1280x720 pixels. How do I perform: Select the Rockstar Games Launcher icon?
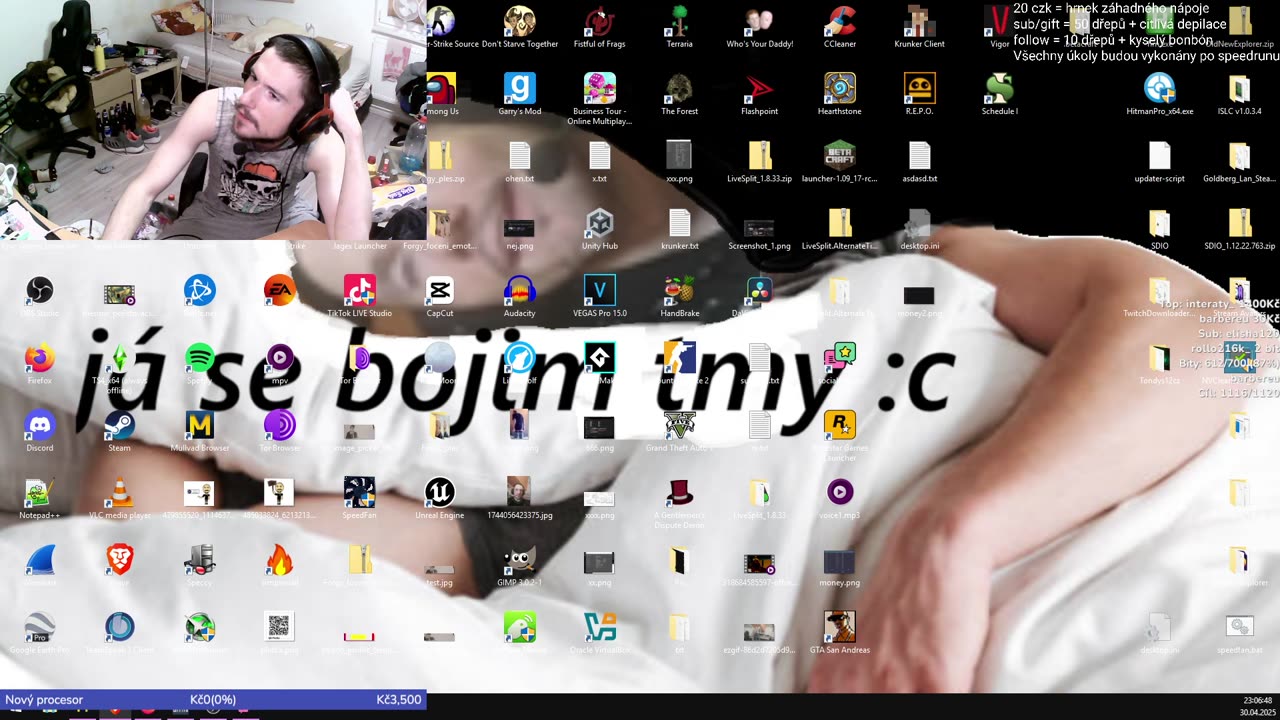click(840, 435)
